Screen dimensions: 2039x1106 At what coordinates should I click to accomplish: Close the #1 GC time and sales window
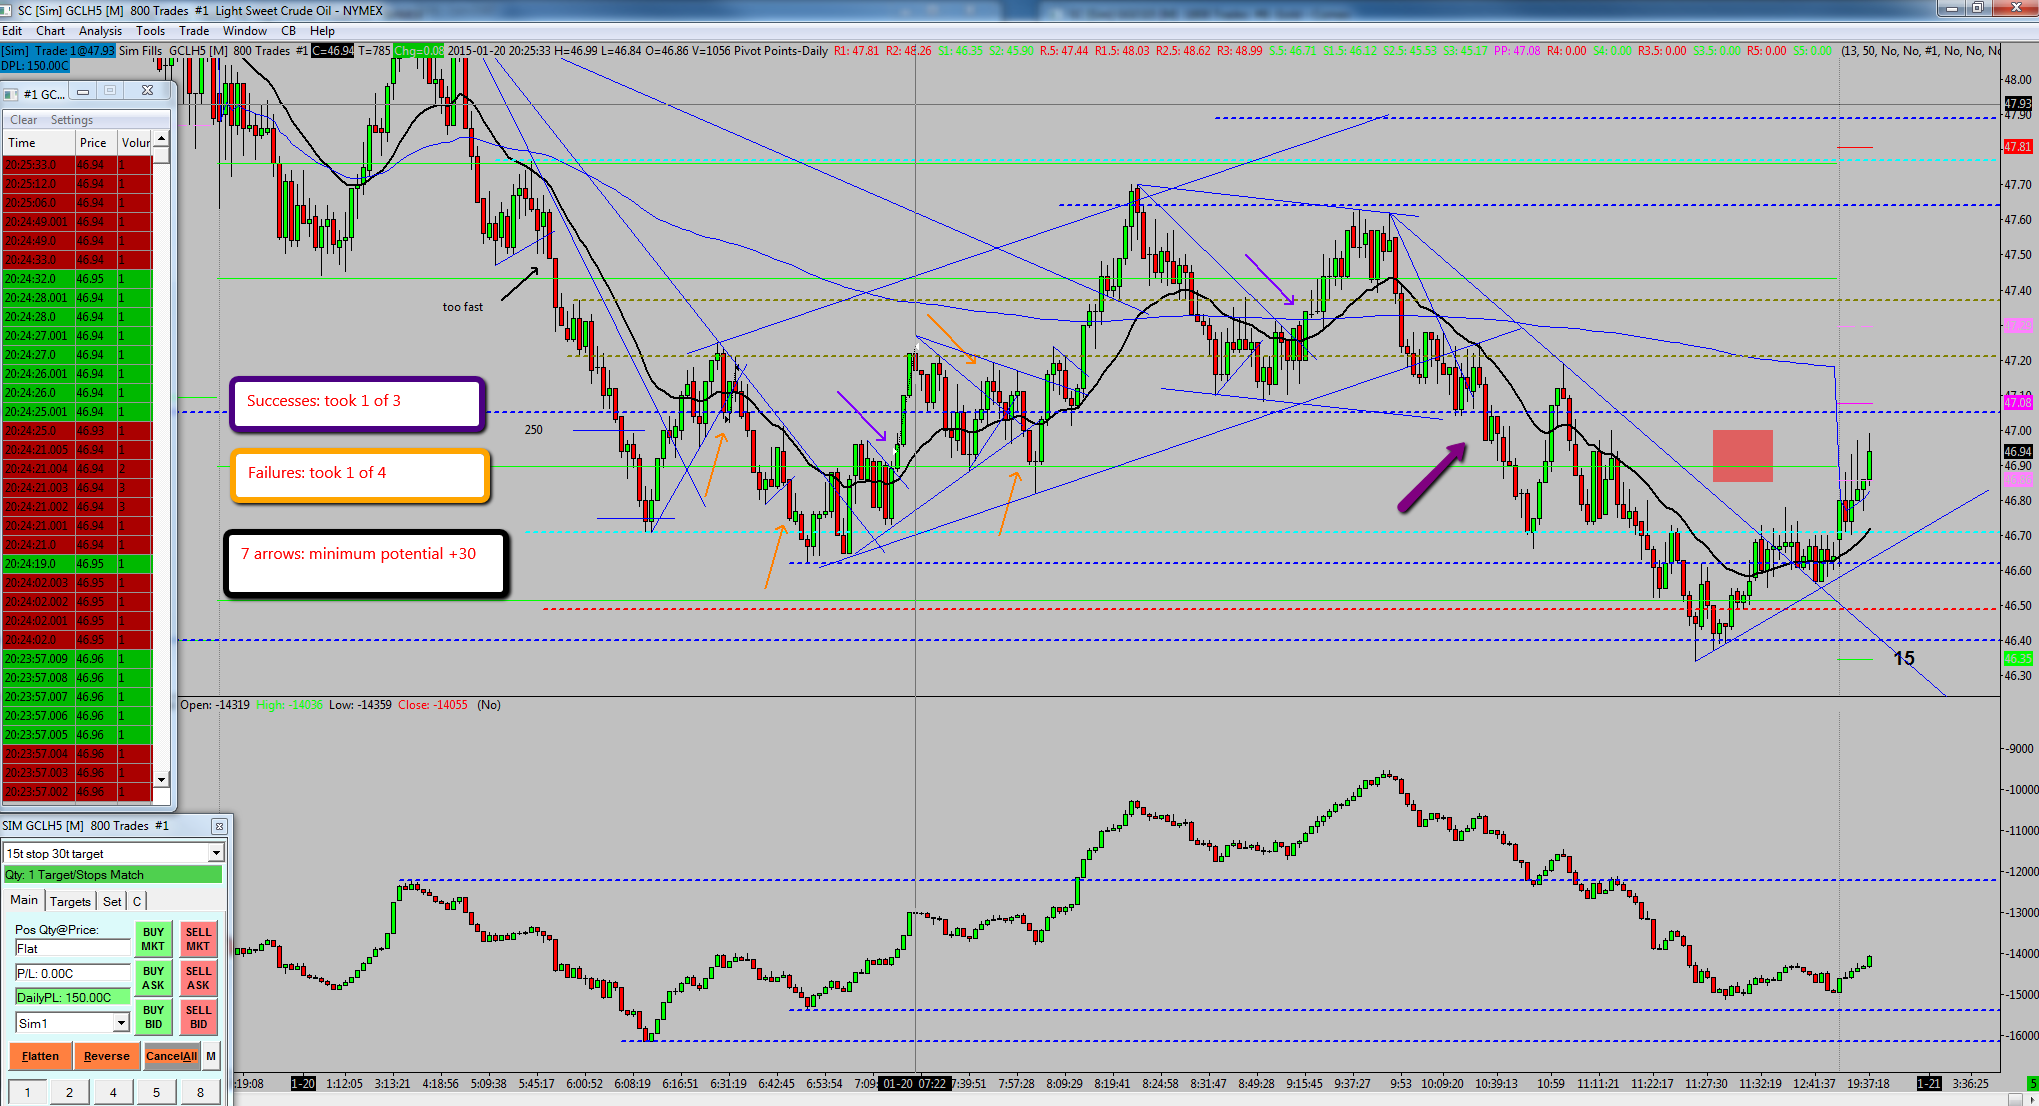[x=147, y=92]
